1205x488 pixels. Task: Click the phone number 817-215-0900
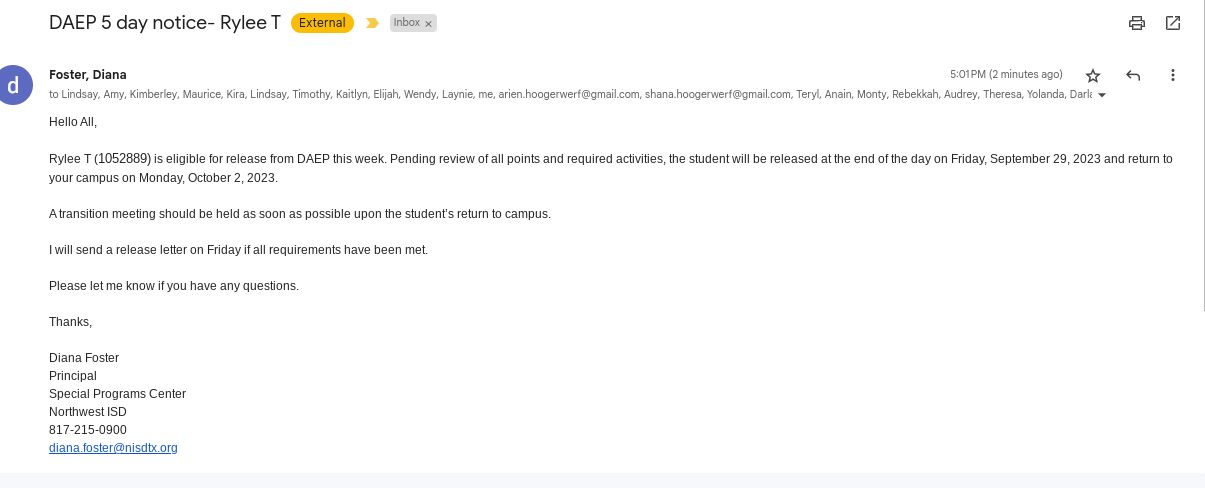88,430
